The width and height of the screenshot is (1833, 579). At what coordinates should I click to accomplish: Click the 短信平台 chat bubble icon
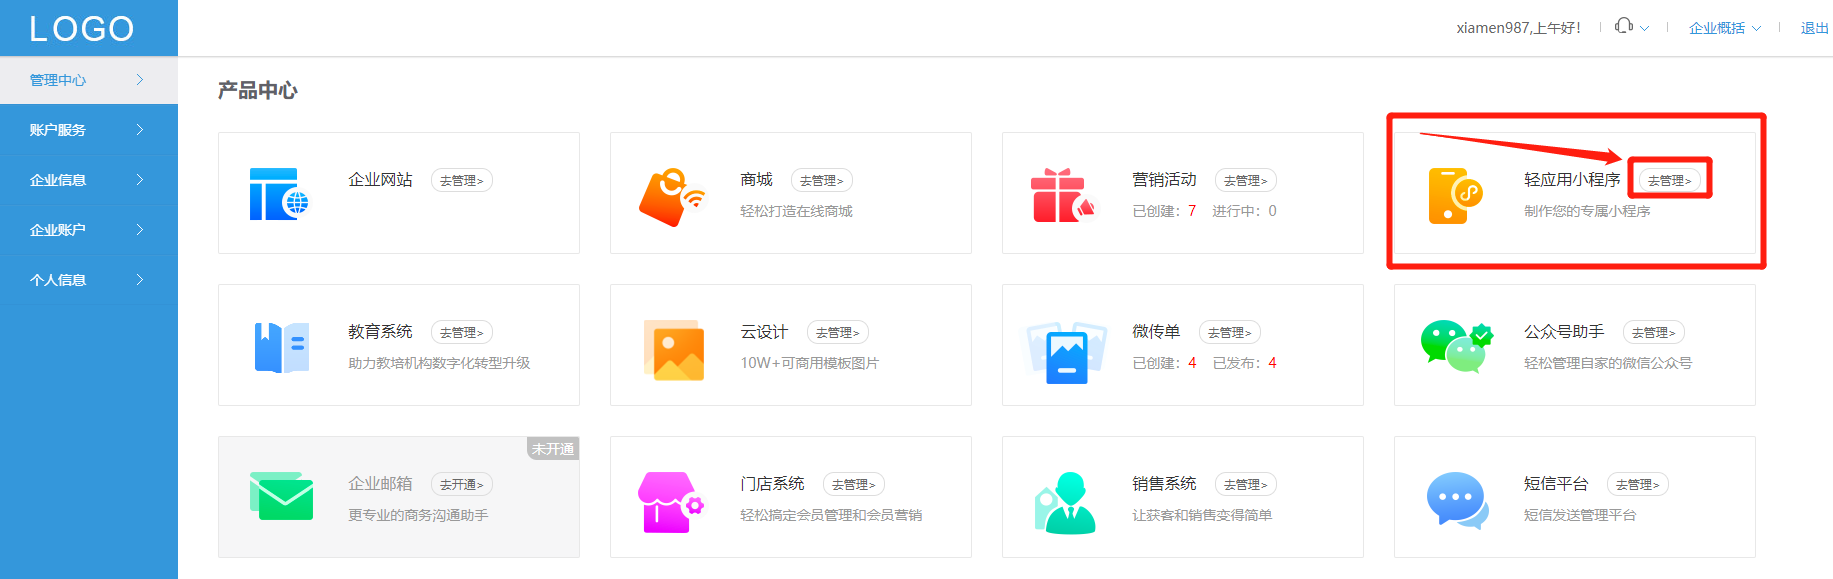point(1457,500)
